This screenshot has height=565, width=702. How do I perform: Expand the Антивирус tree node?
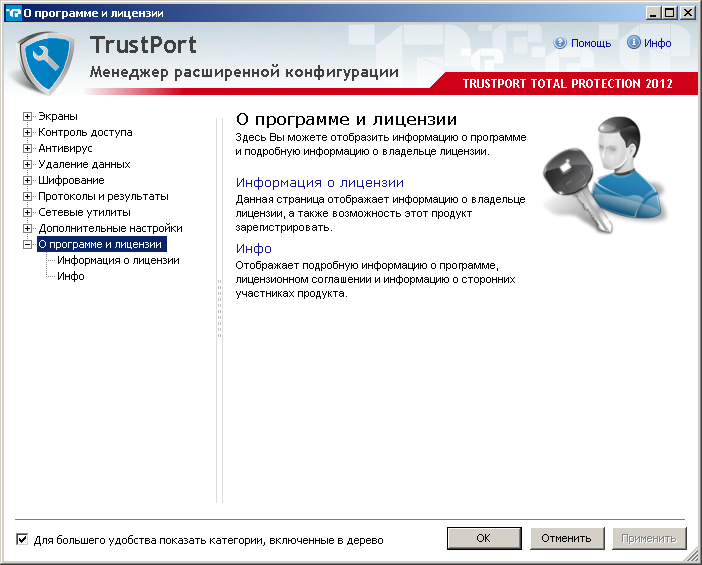coord(27,148)
